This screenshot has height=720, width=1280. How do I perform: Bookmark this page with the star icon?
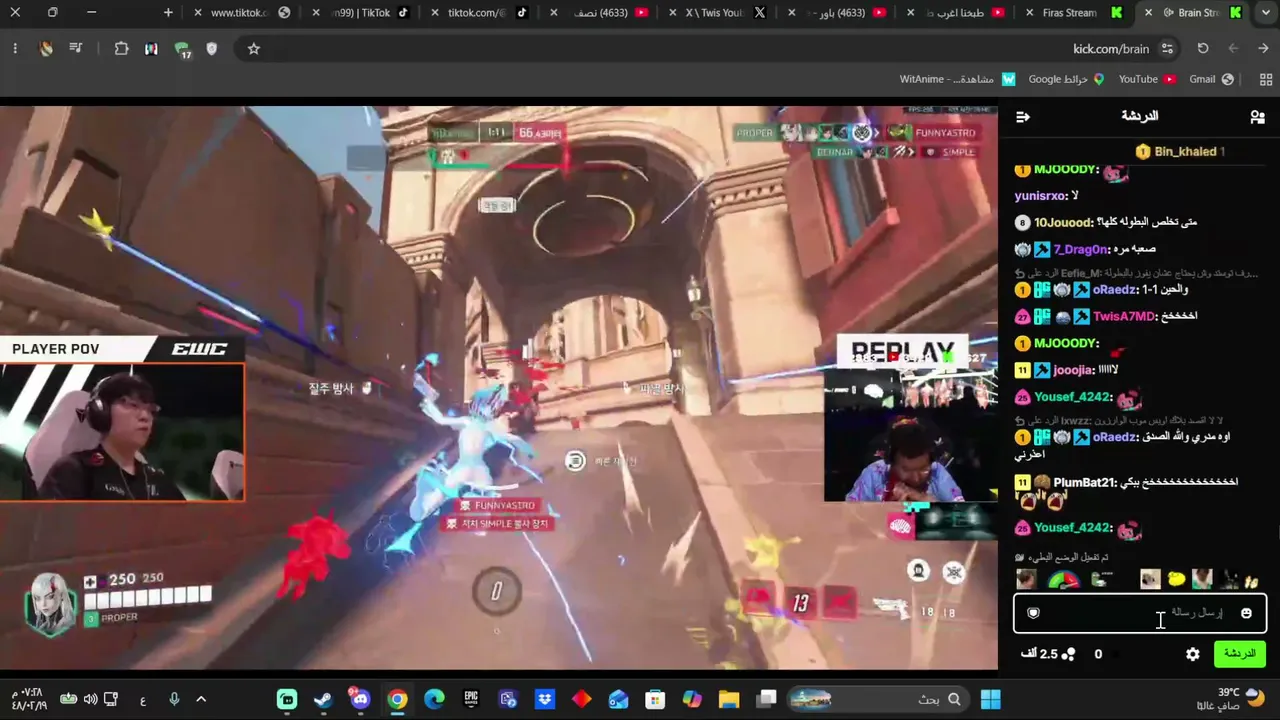[254, 48]
